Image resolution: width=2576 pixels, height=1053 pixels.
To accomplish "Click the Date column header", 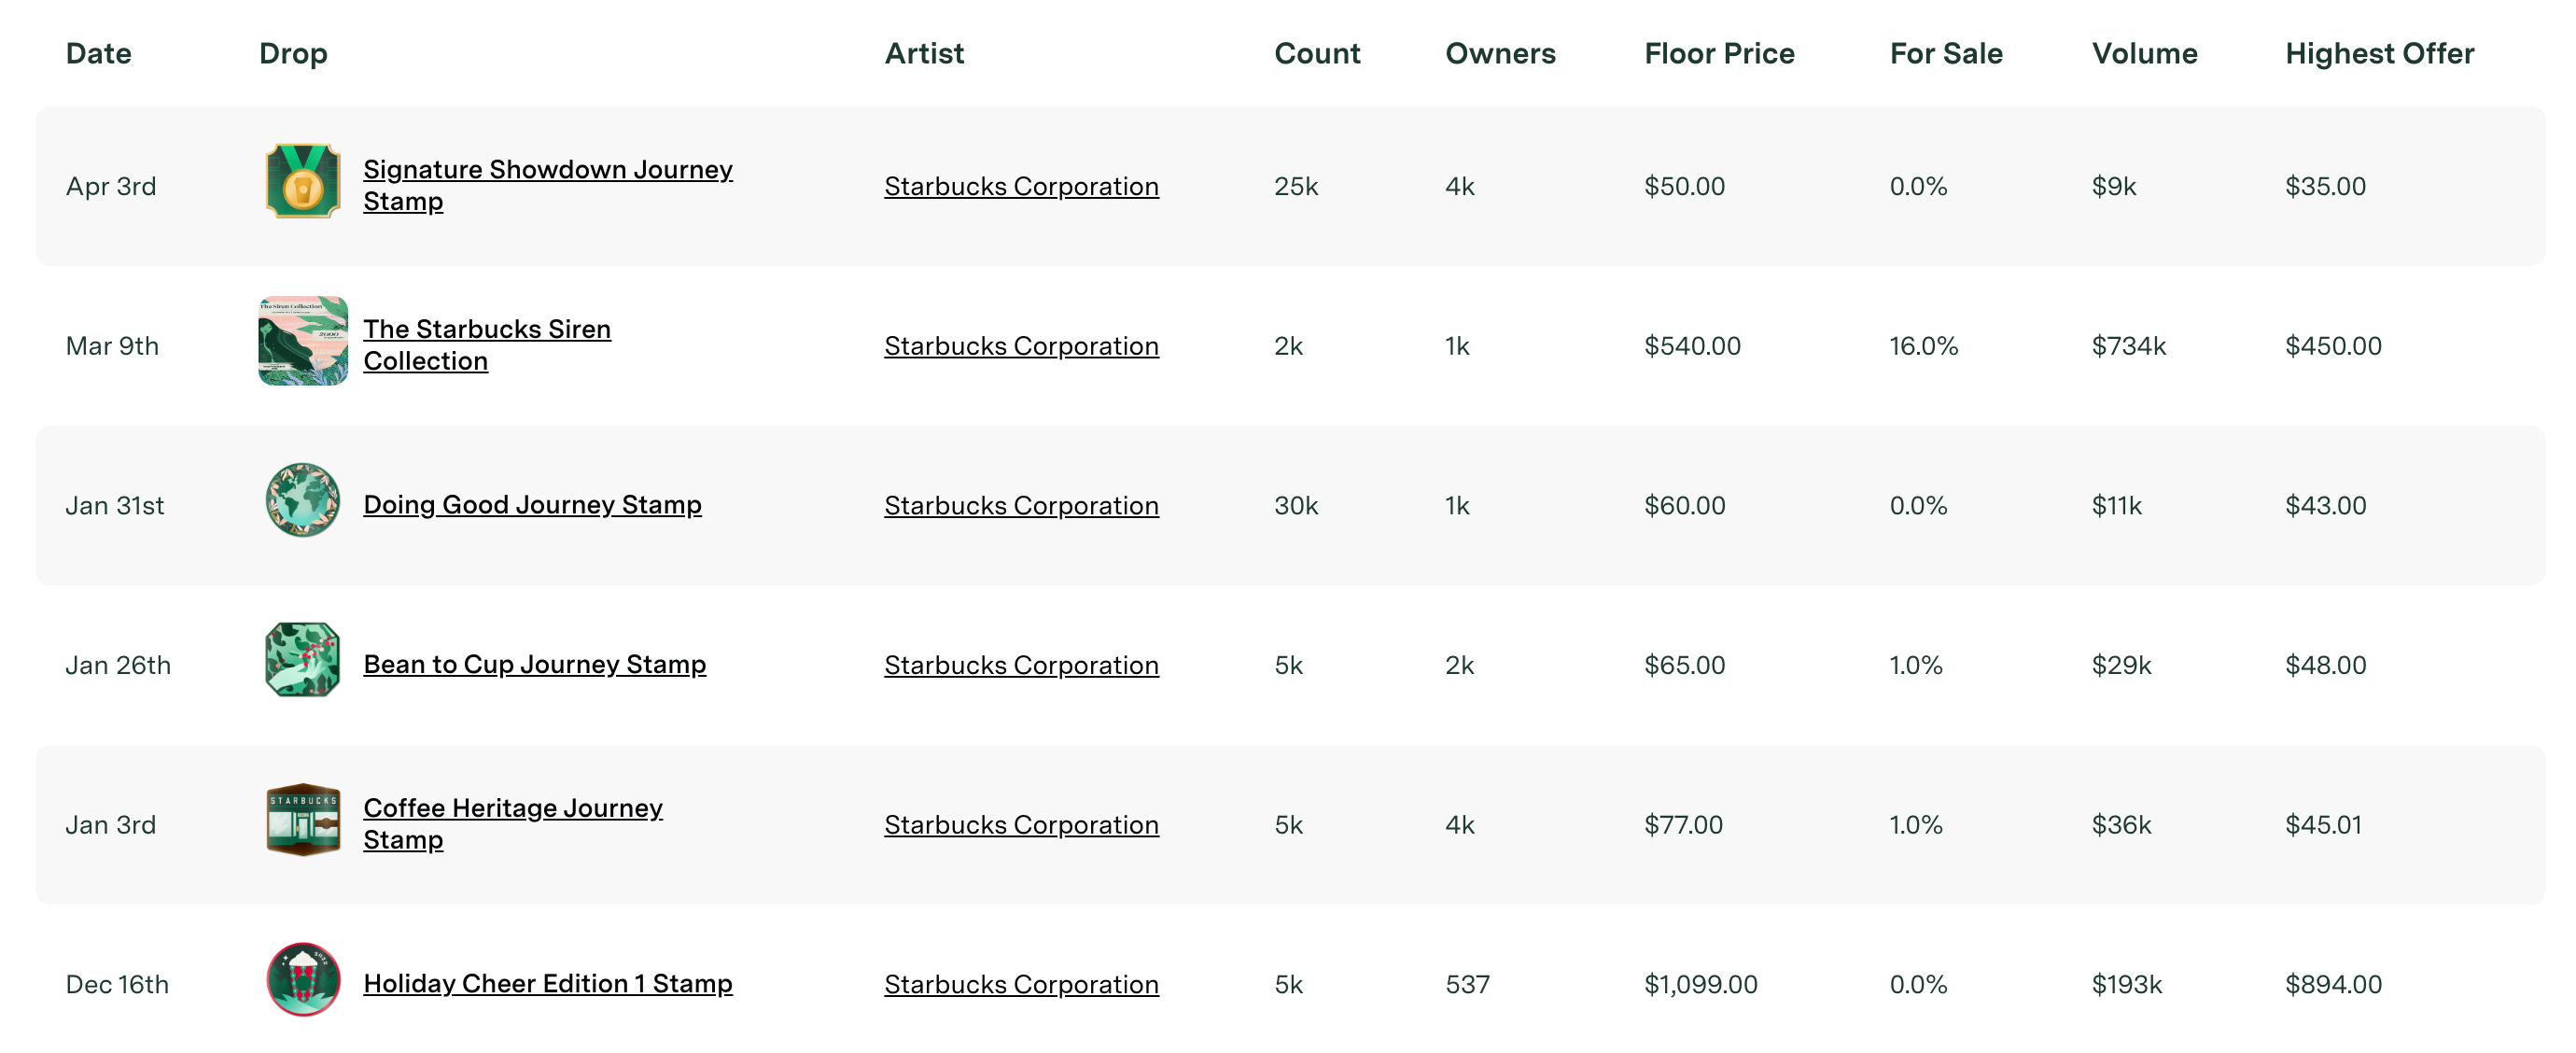I will coord(98,54).
